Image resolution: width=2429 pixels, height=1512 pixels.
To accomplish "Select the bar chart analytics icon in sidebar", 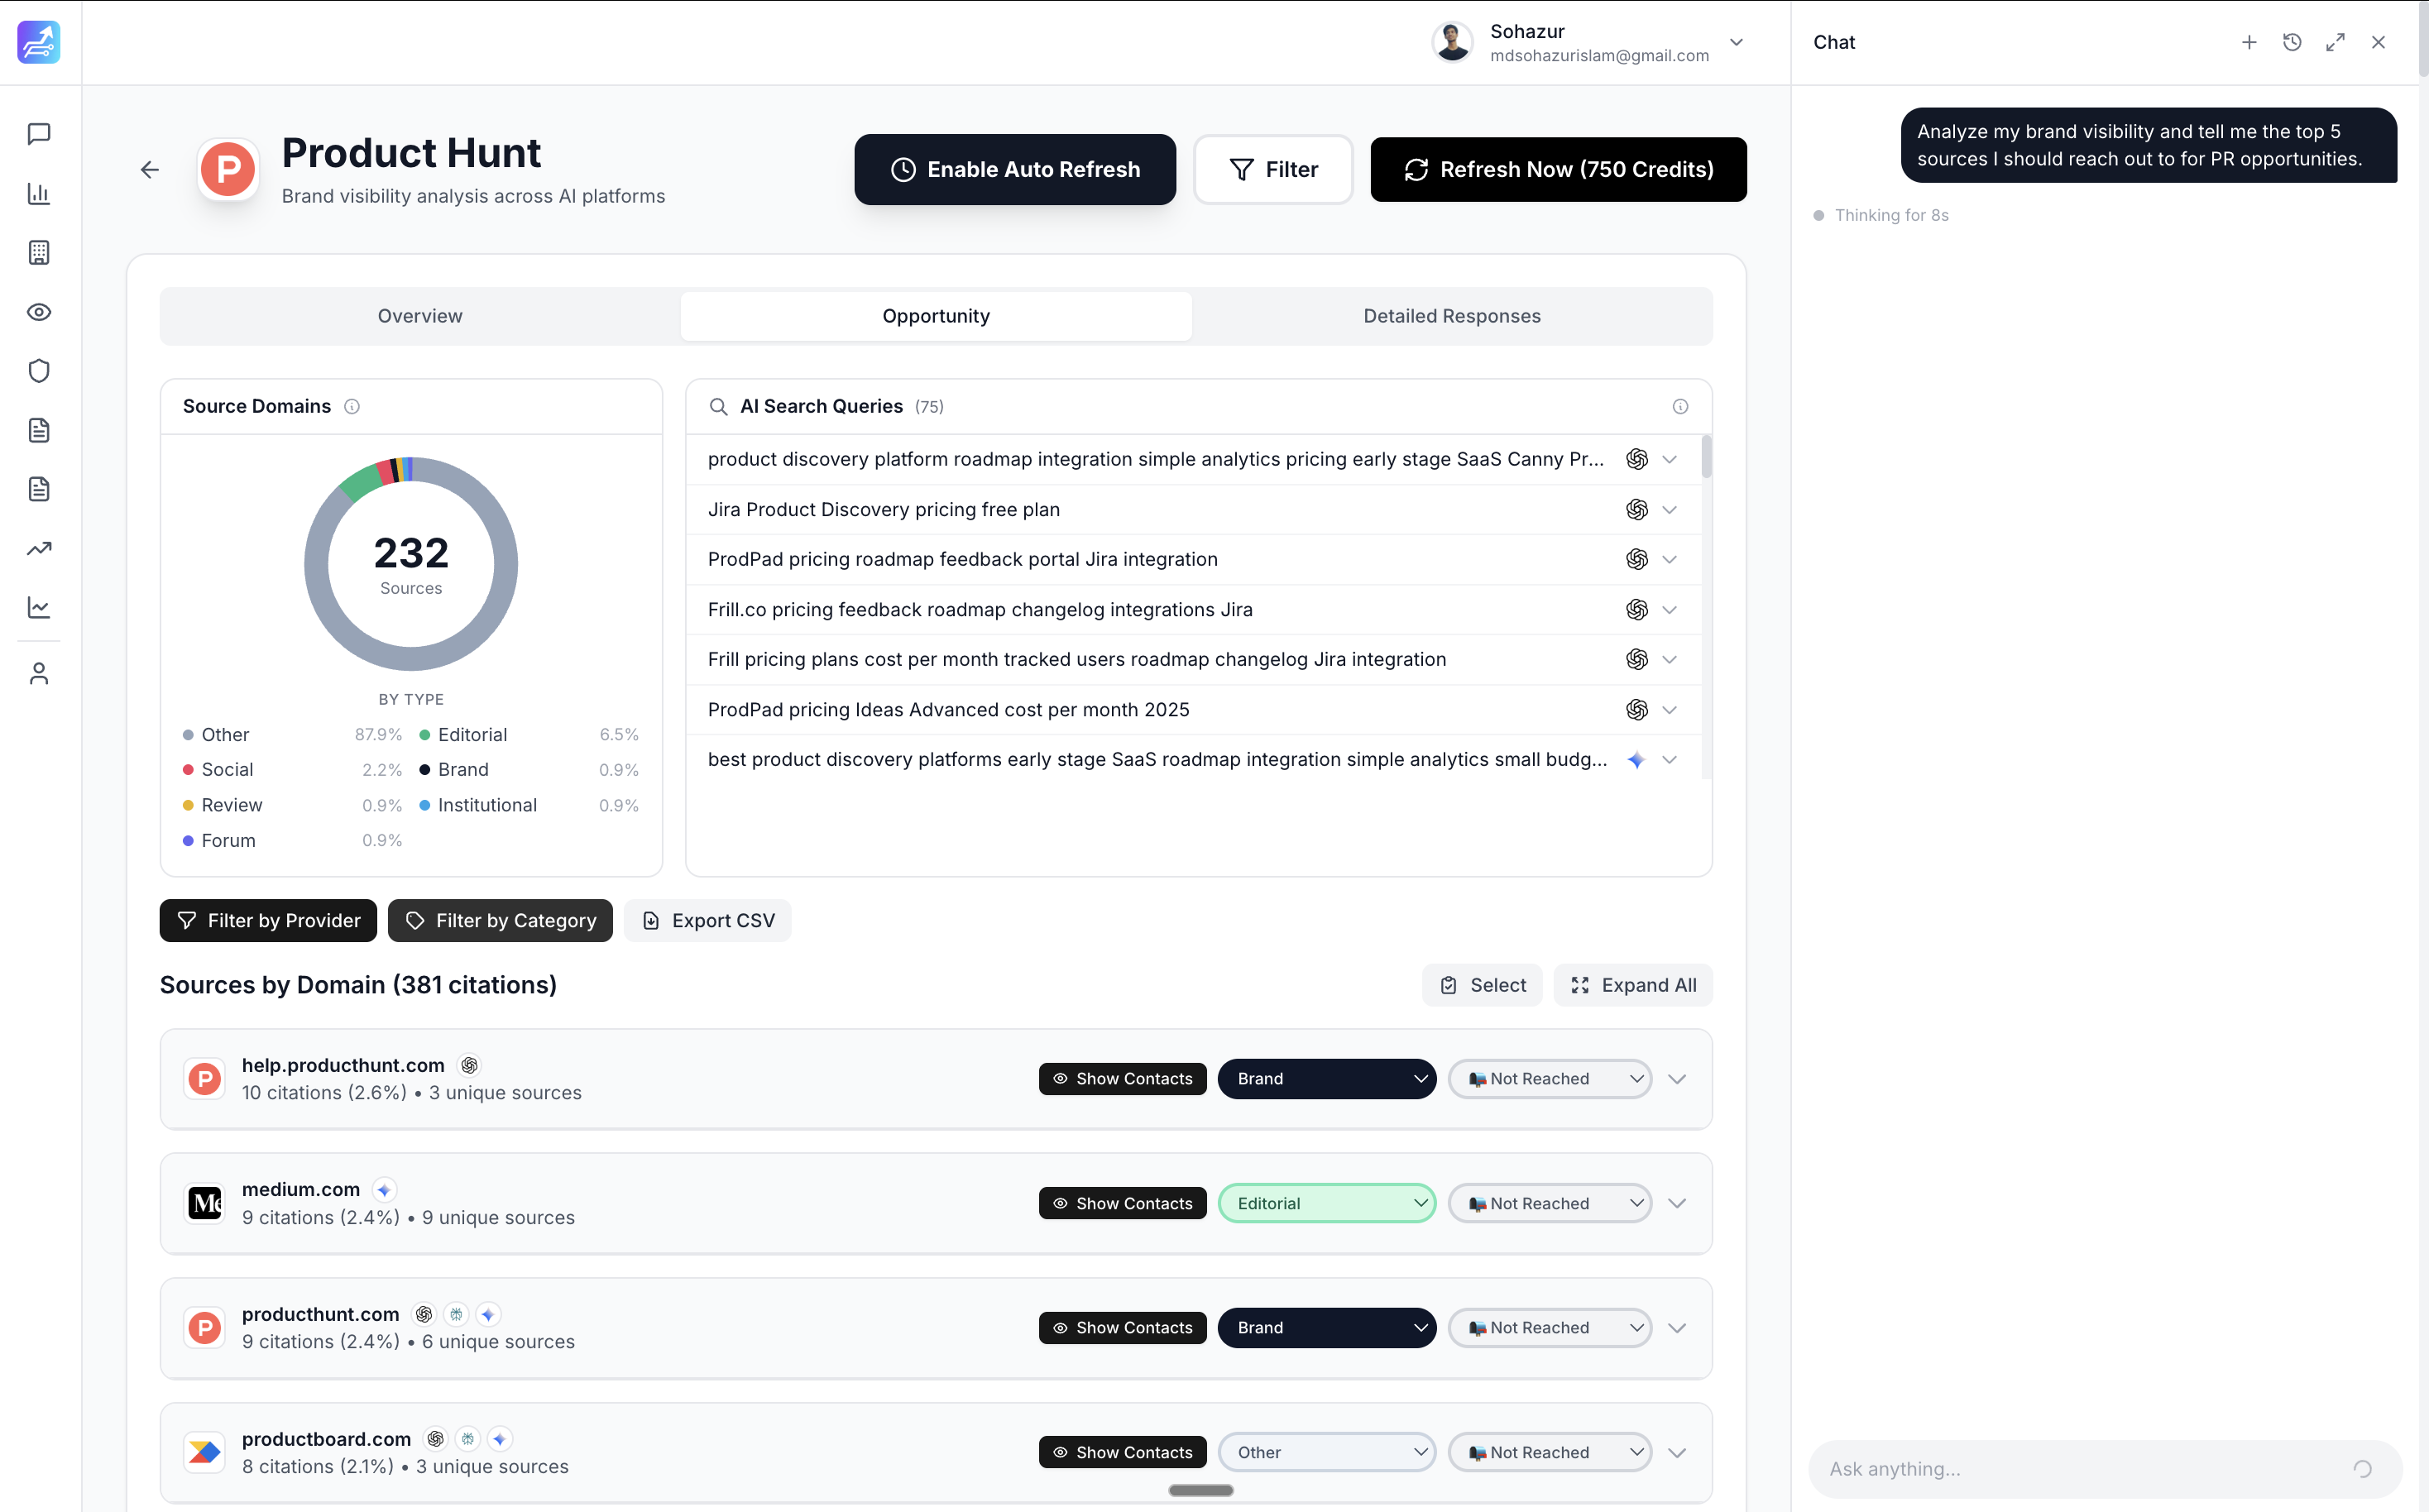I will click(38, 194).
